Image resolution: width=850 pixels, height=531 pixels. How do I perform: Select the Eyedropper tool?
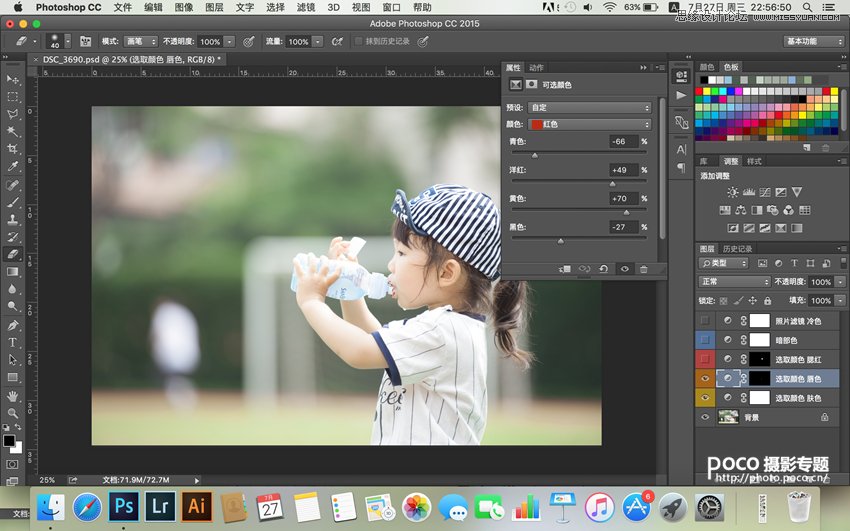coord(12,166)
